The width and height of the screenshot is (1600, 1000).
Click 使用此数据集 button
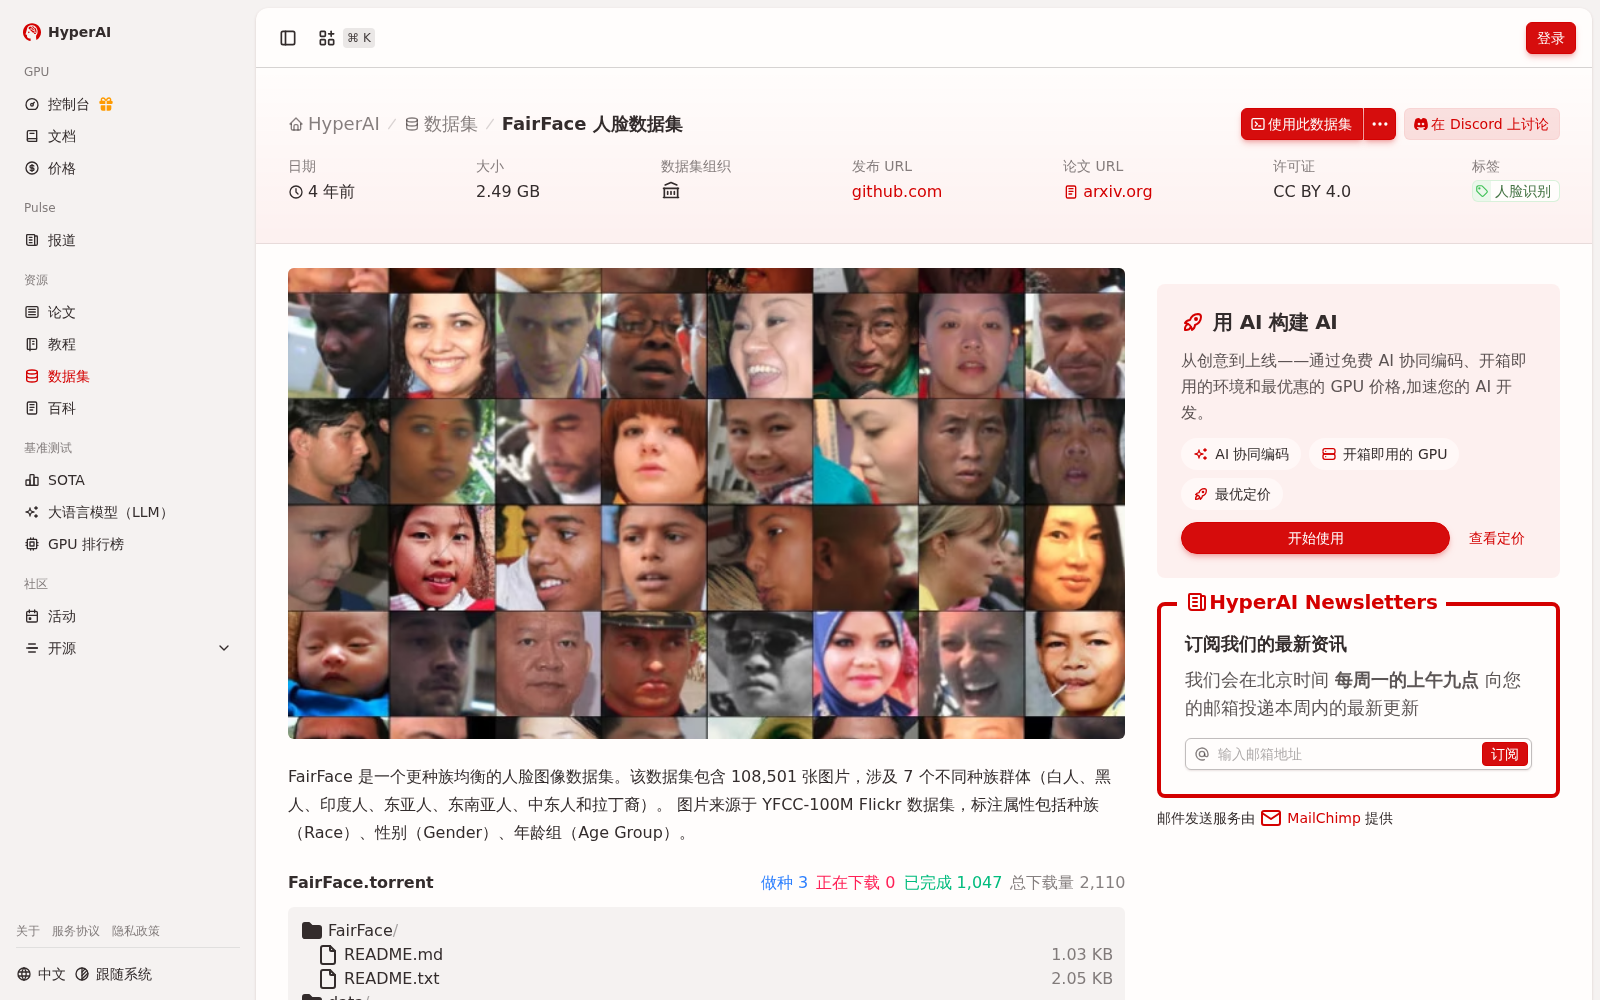[1302, 124]
